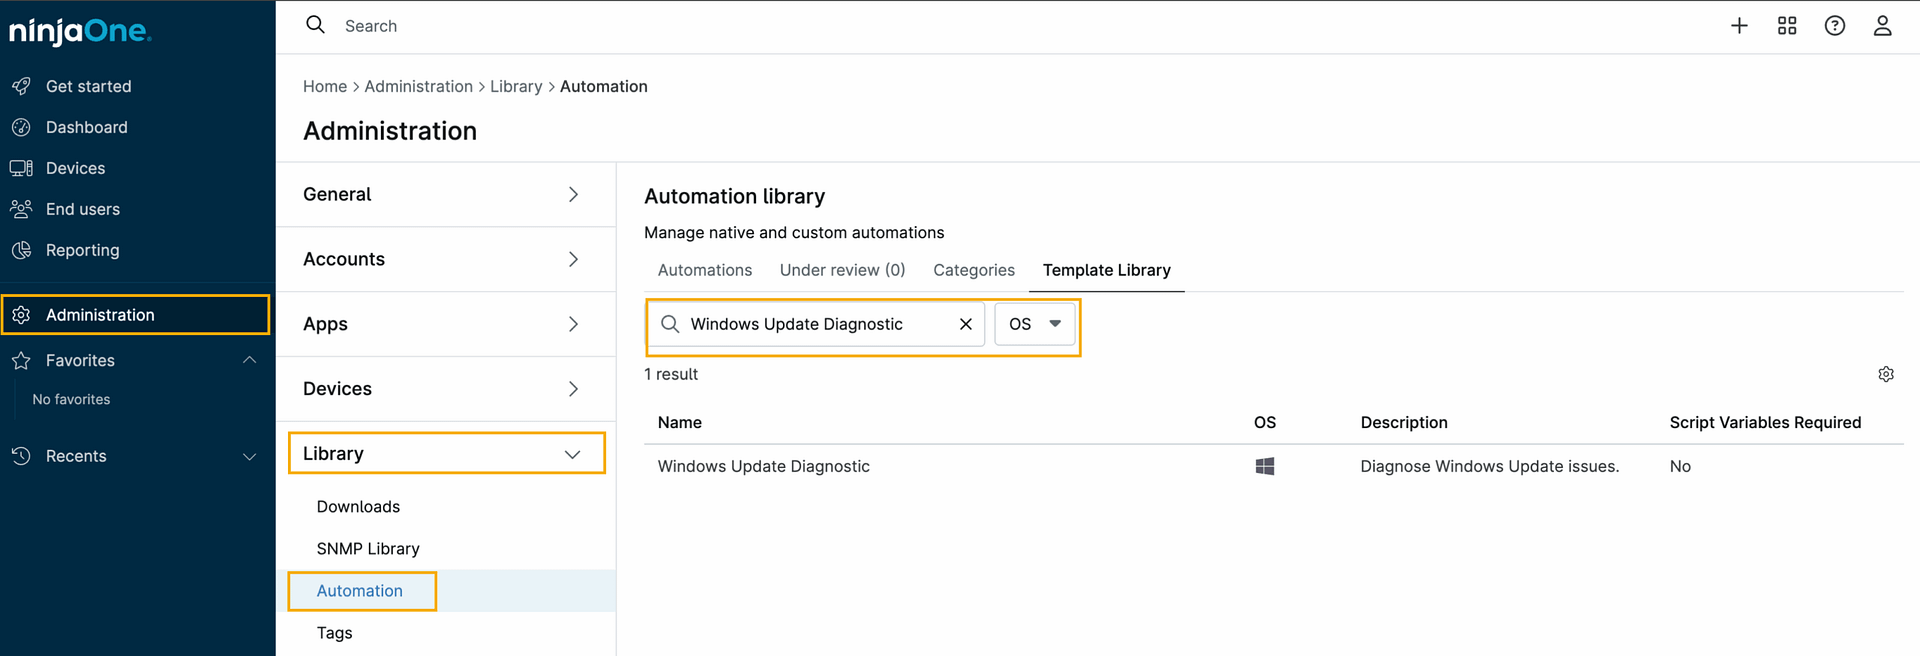Image resolution: width=1920 pixels, height=656 pixels.
Task: Clear the Windows Update Diagnostic search text
Action: (x=965, y=324)
